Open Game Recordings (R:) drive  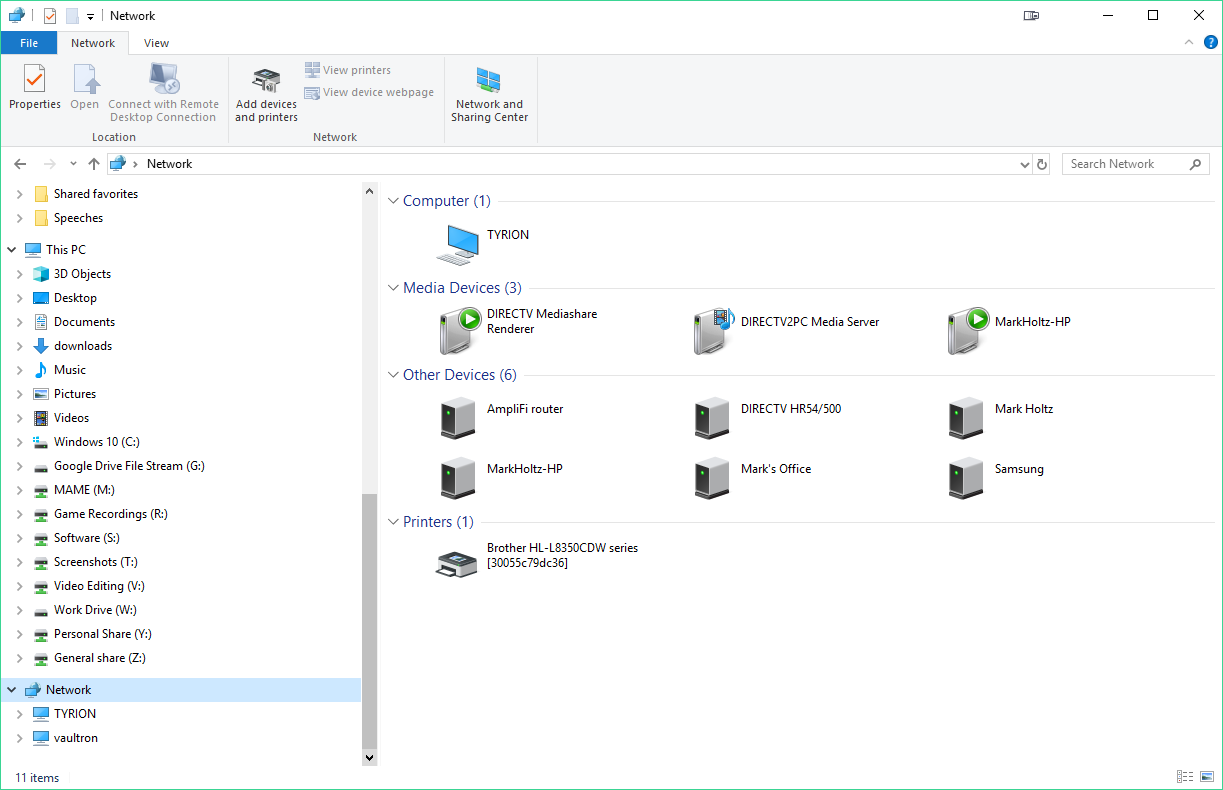click(110, 514)
